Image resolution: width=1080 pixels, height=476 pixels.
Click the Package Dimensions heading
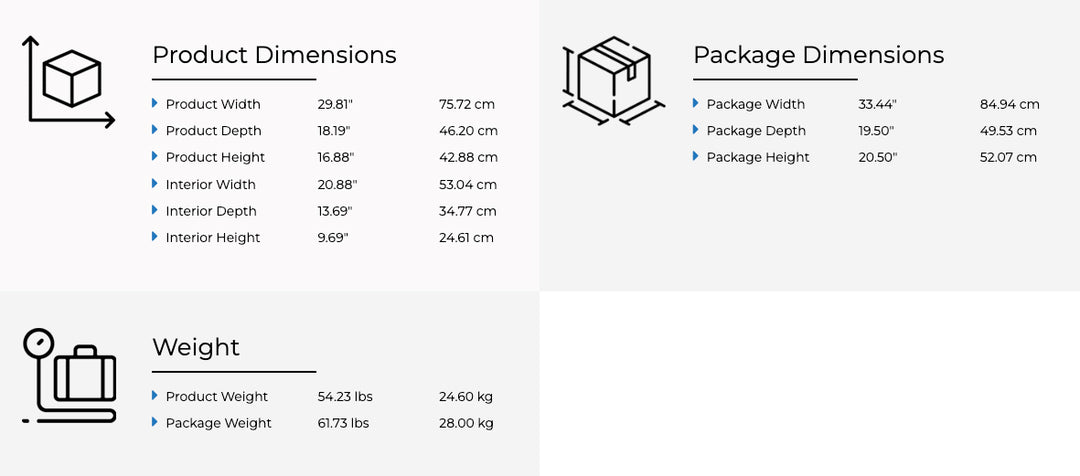[818, 55]
